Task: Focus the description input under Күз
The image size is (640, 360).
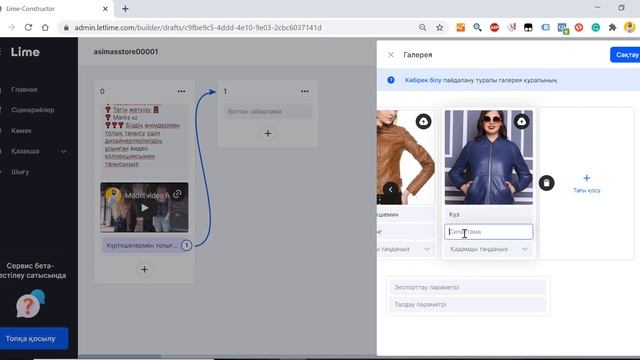Action: [x=489, y=232]
